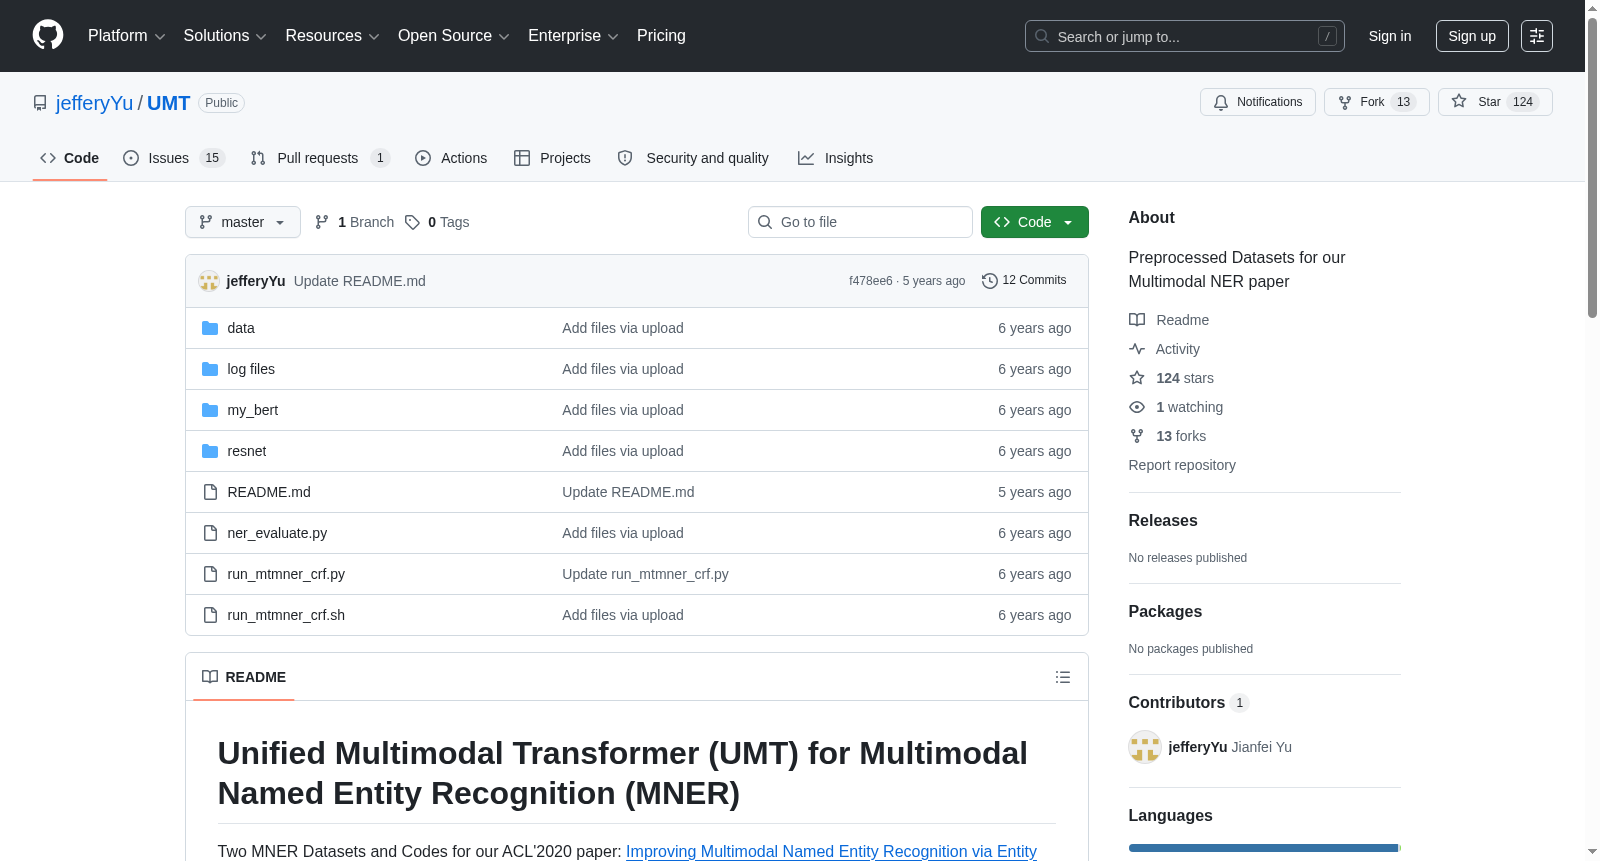Expand the green Code dropdown

coord(1035,222)
